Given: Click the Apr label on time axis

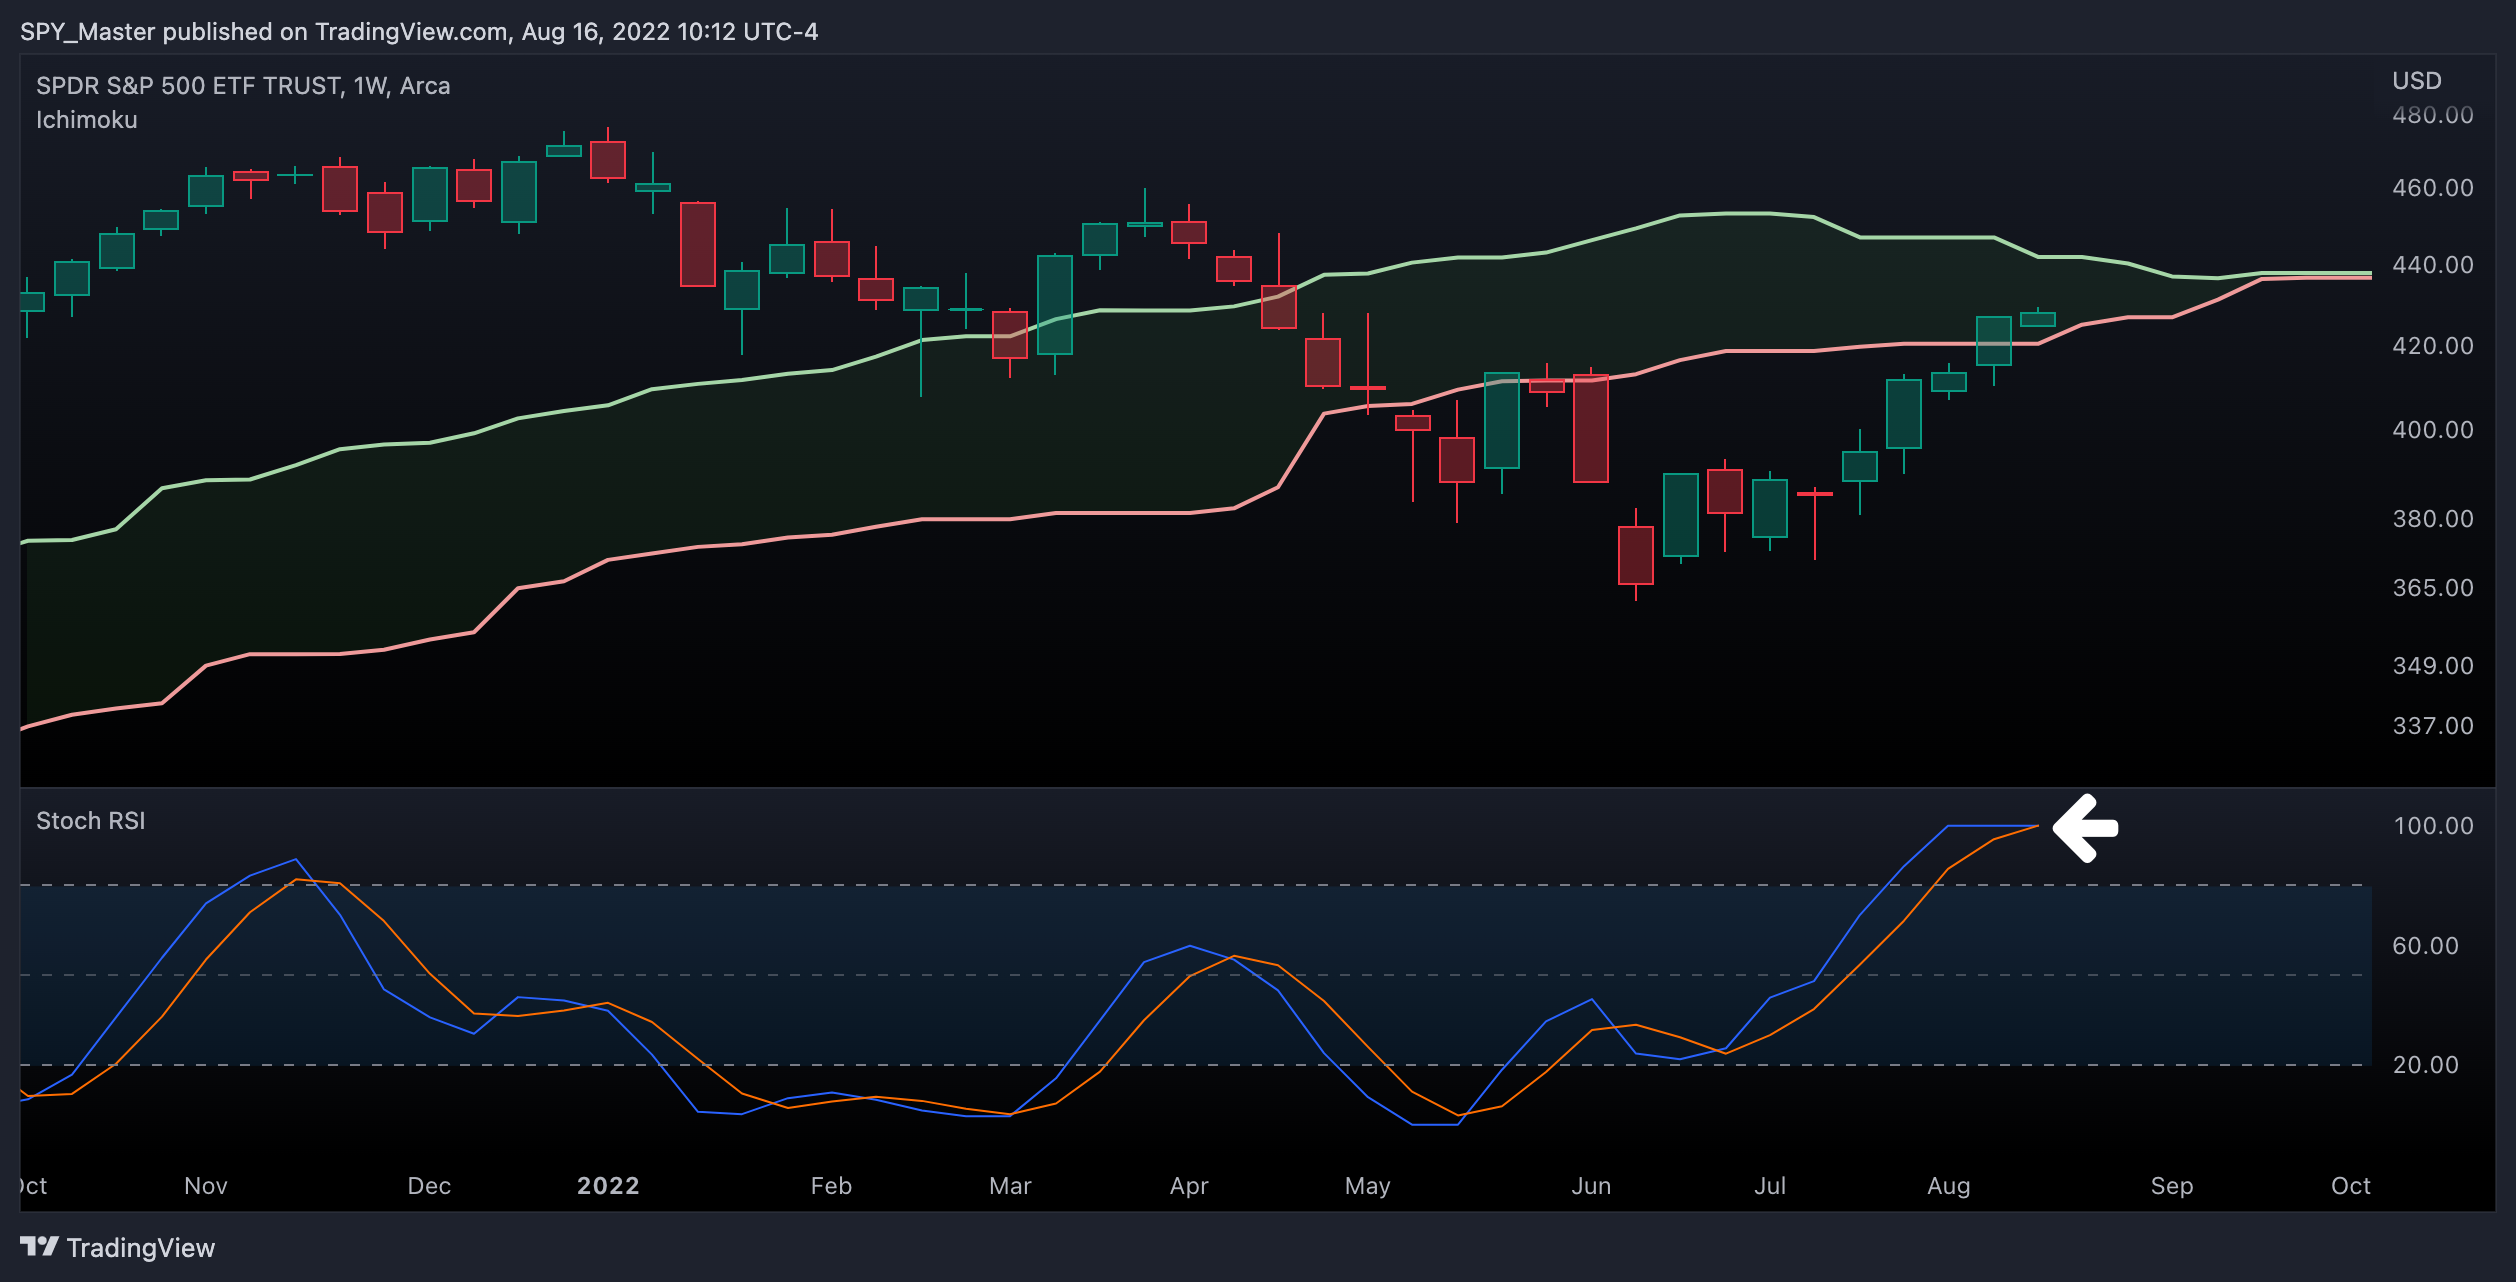Looking at the screenshot, I should [1189, 1186].
